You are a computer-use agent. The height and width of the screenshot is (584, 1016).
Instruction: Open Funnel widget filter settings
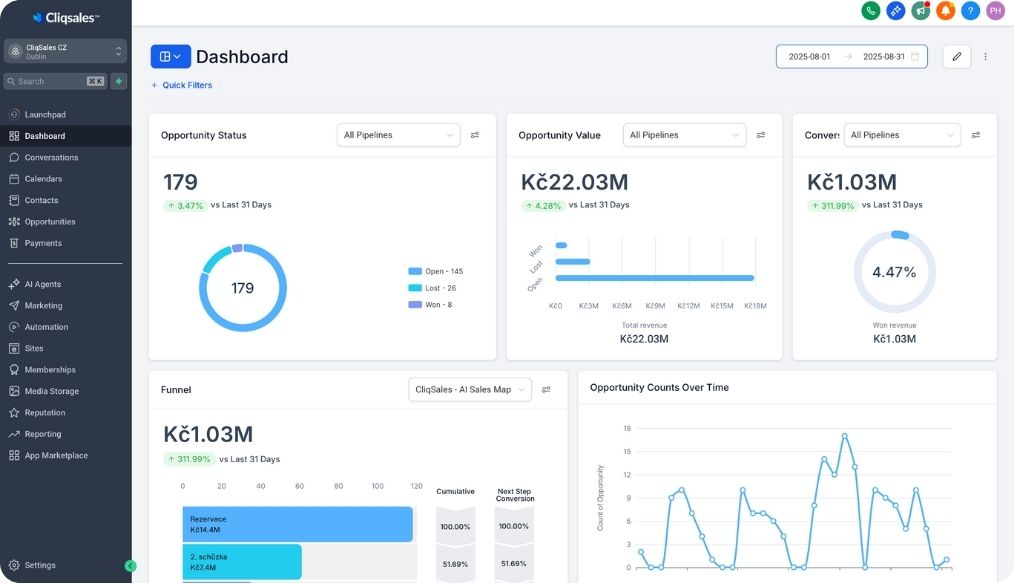tap(546, 390)
